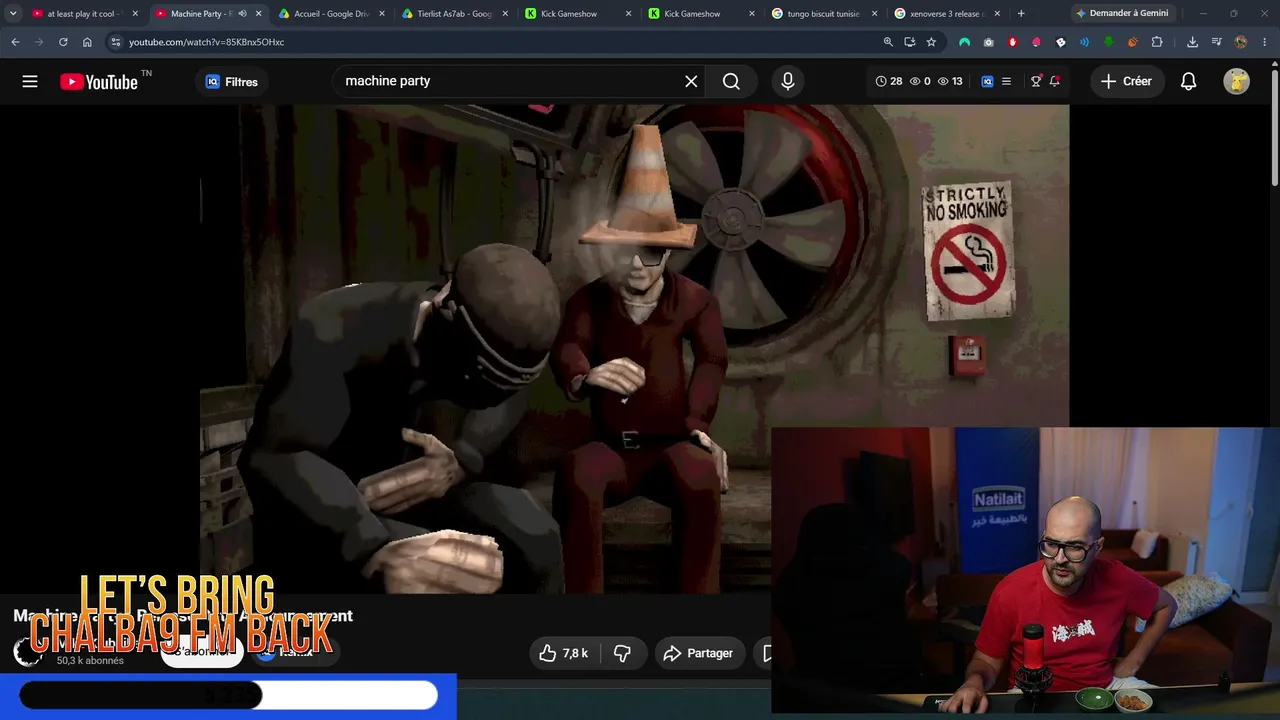The width and height of the screenshot is (1280, 720).
Task: Click the Partager share button
Action: coord(699,653)
